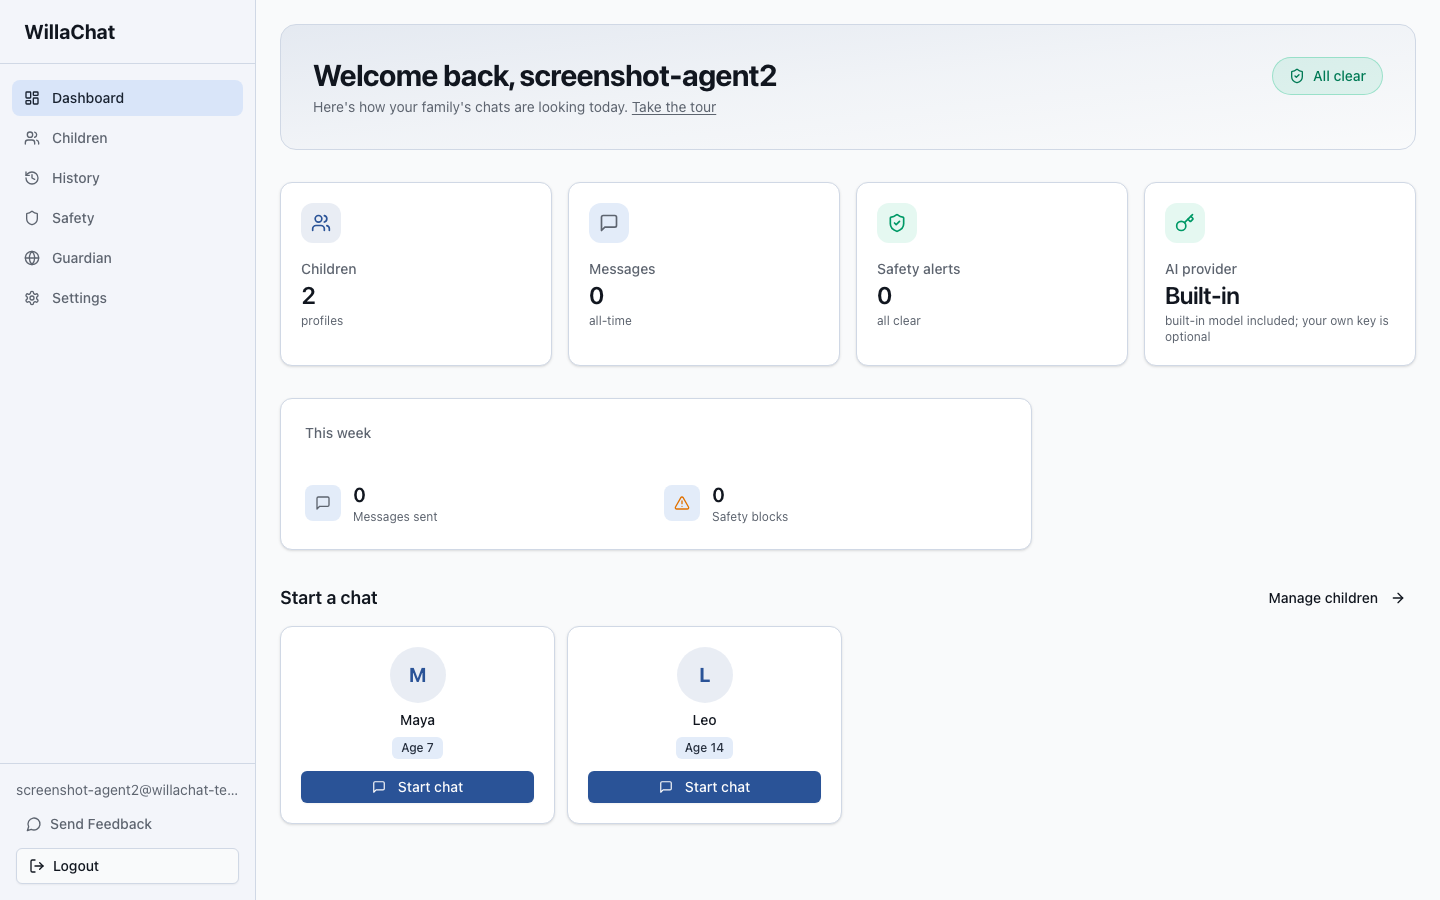This screenshot has width=1440, height=900.
Task: Click the Logout button
Action: (x=127, y=866)
